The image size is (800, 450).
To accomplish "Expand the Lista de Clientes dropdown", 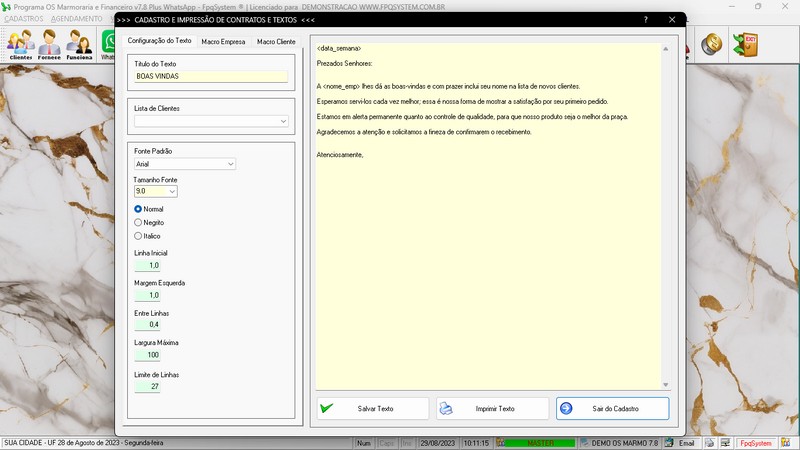I will pyautogui.click(x=283, y=121).
